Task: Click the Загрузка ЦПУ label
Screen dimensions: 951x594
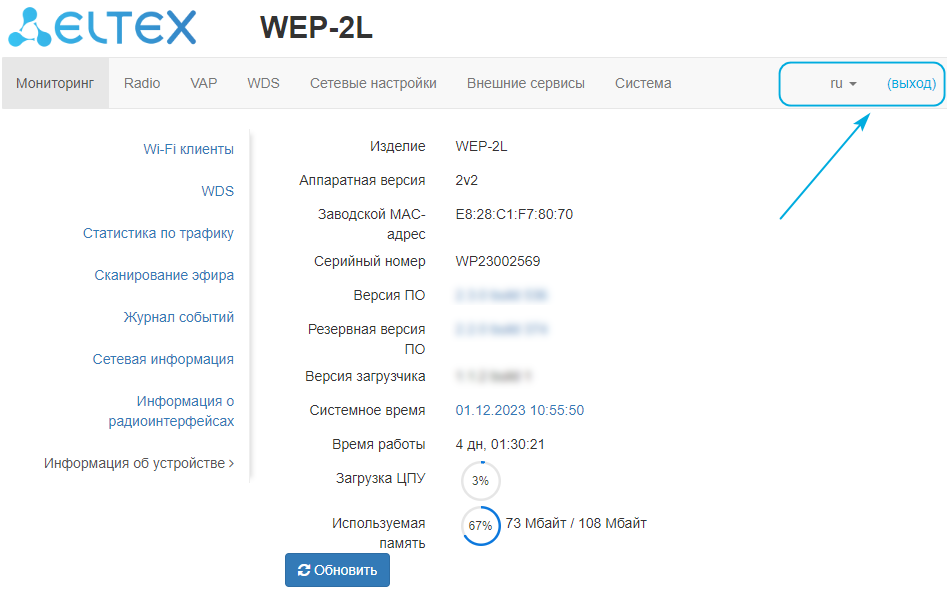Action: pyautogui.click(x=381, y=478)
